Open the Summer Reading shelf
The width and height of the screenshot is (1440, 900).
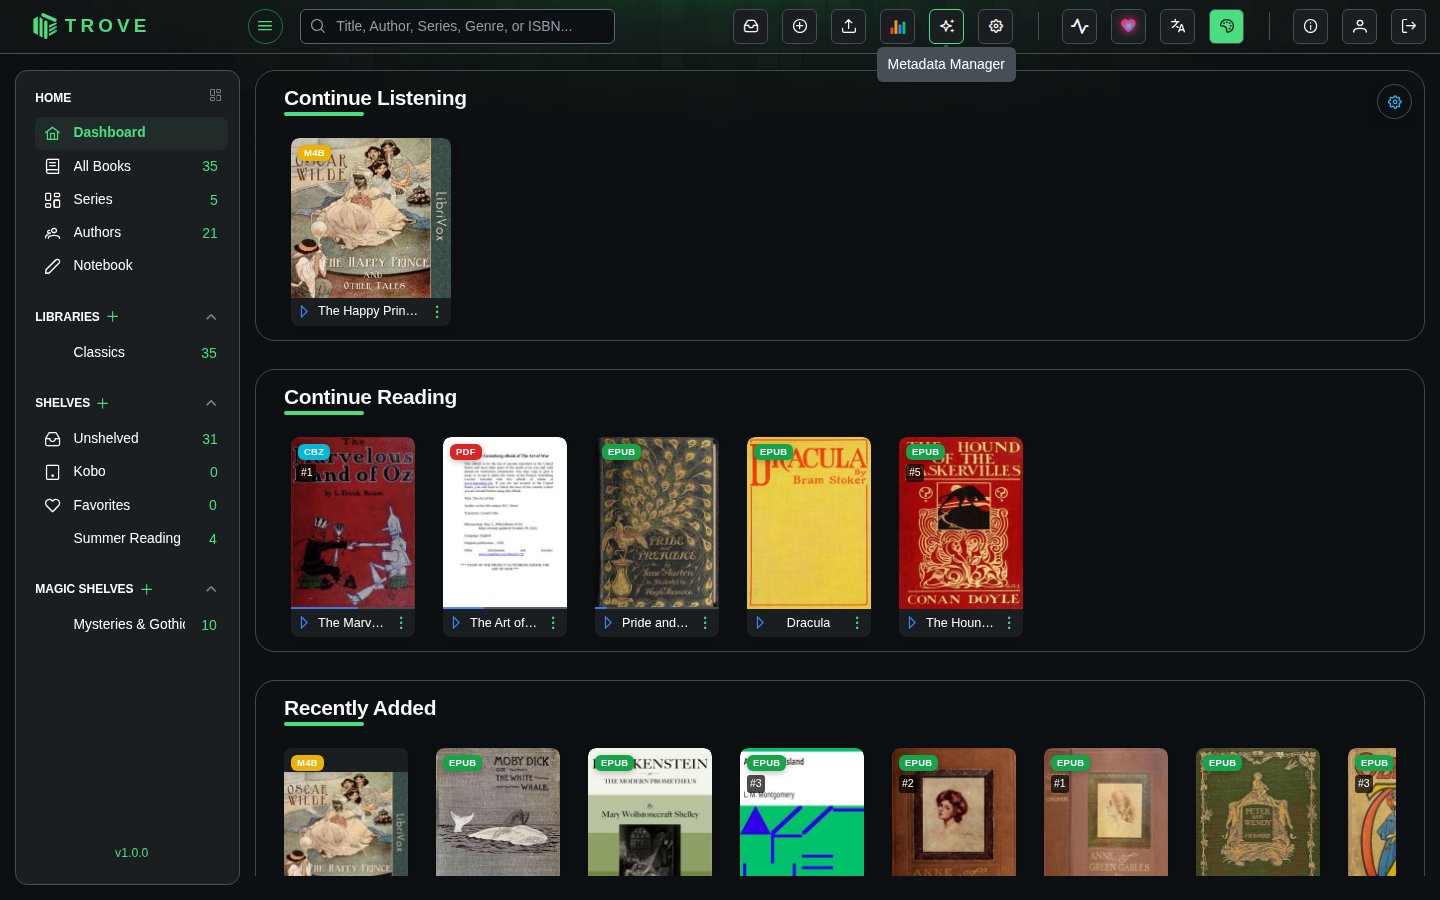(131, 539)
